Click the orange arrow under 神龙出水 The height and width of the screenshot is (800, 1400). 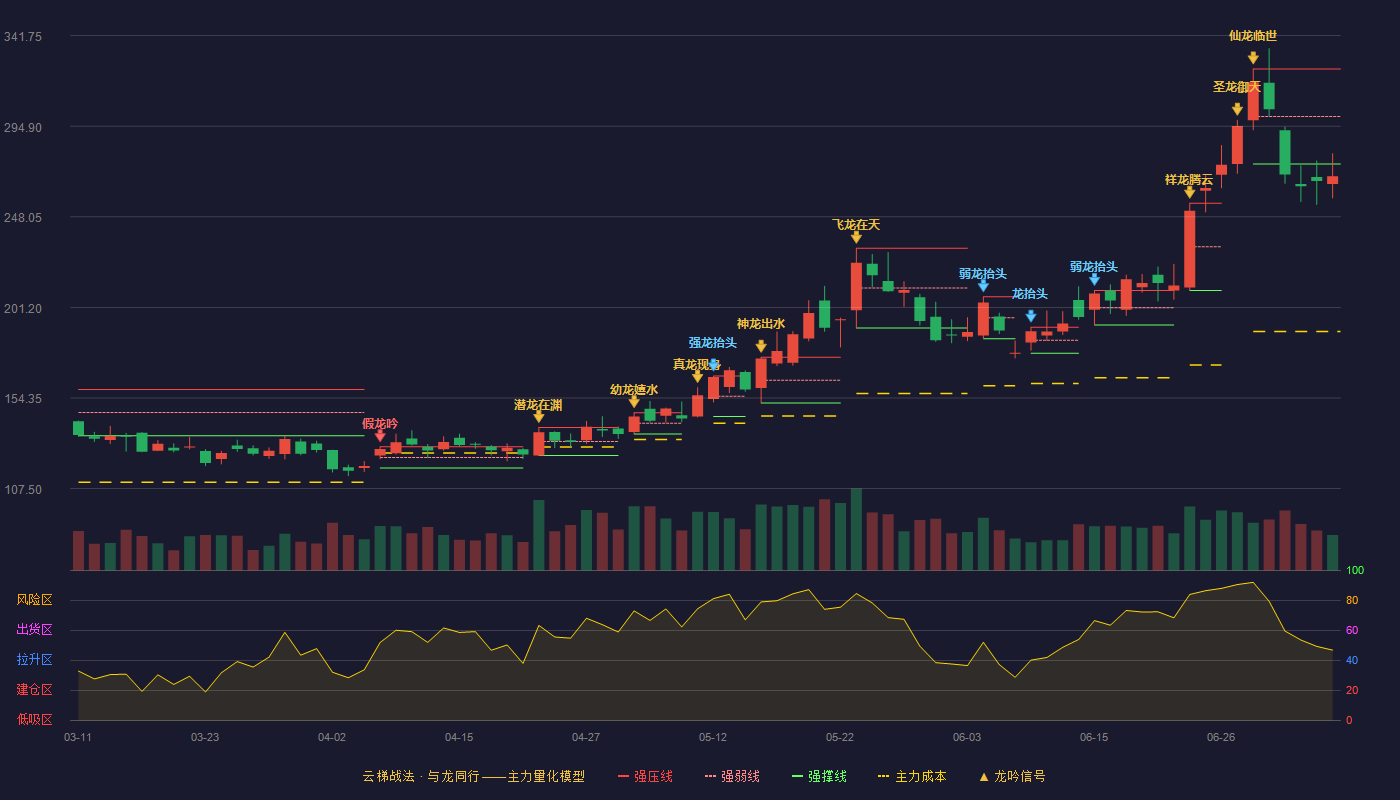(x=761, y=347)
